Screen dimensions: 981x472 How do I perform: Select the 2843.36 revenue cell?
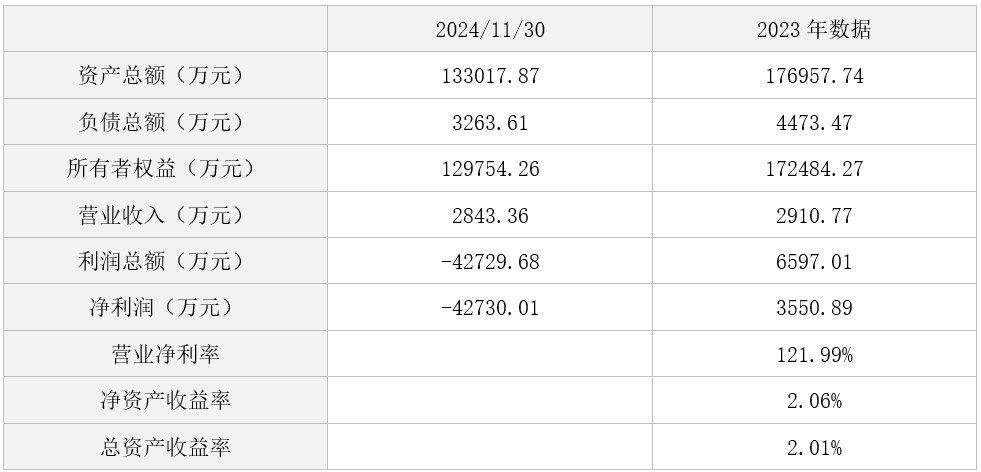pyautogui.click(x=490, y=215)
